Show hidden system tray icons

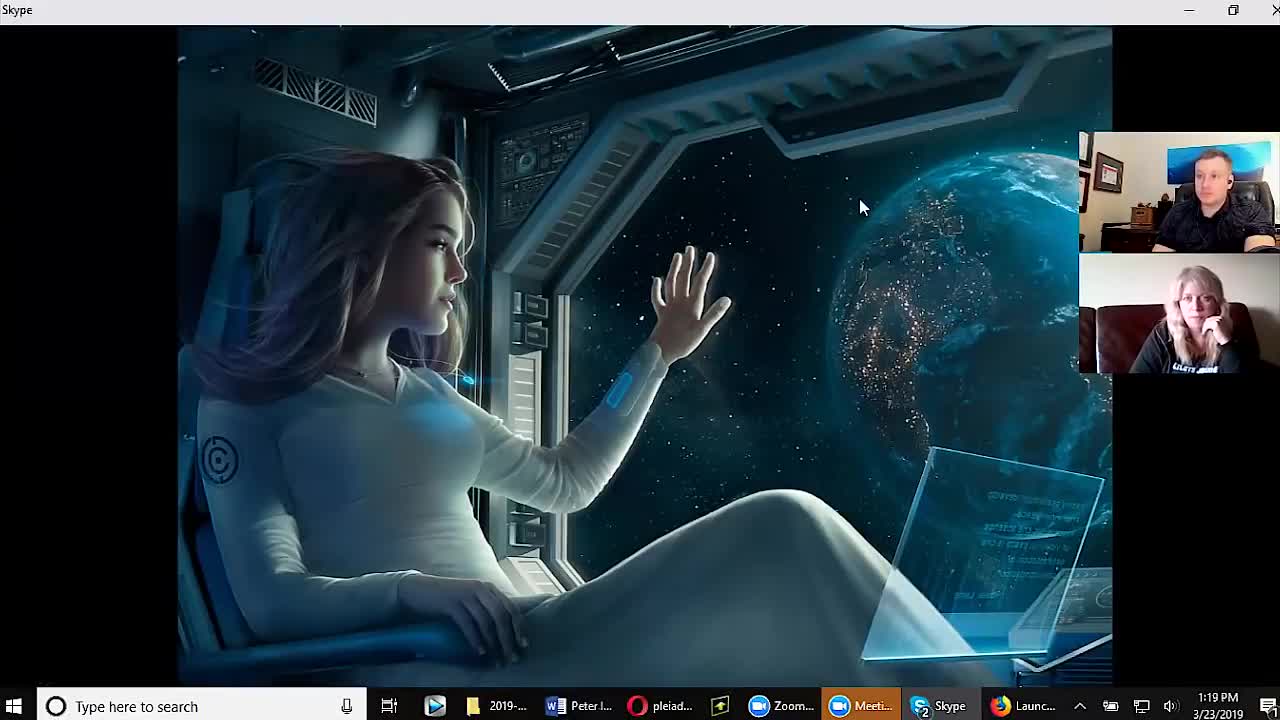coord(1080,706)
